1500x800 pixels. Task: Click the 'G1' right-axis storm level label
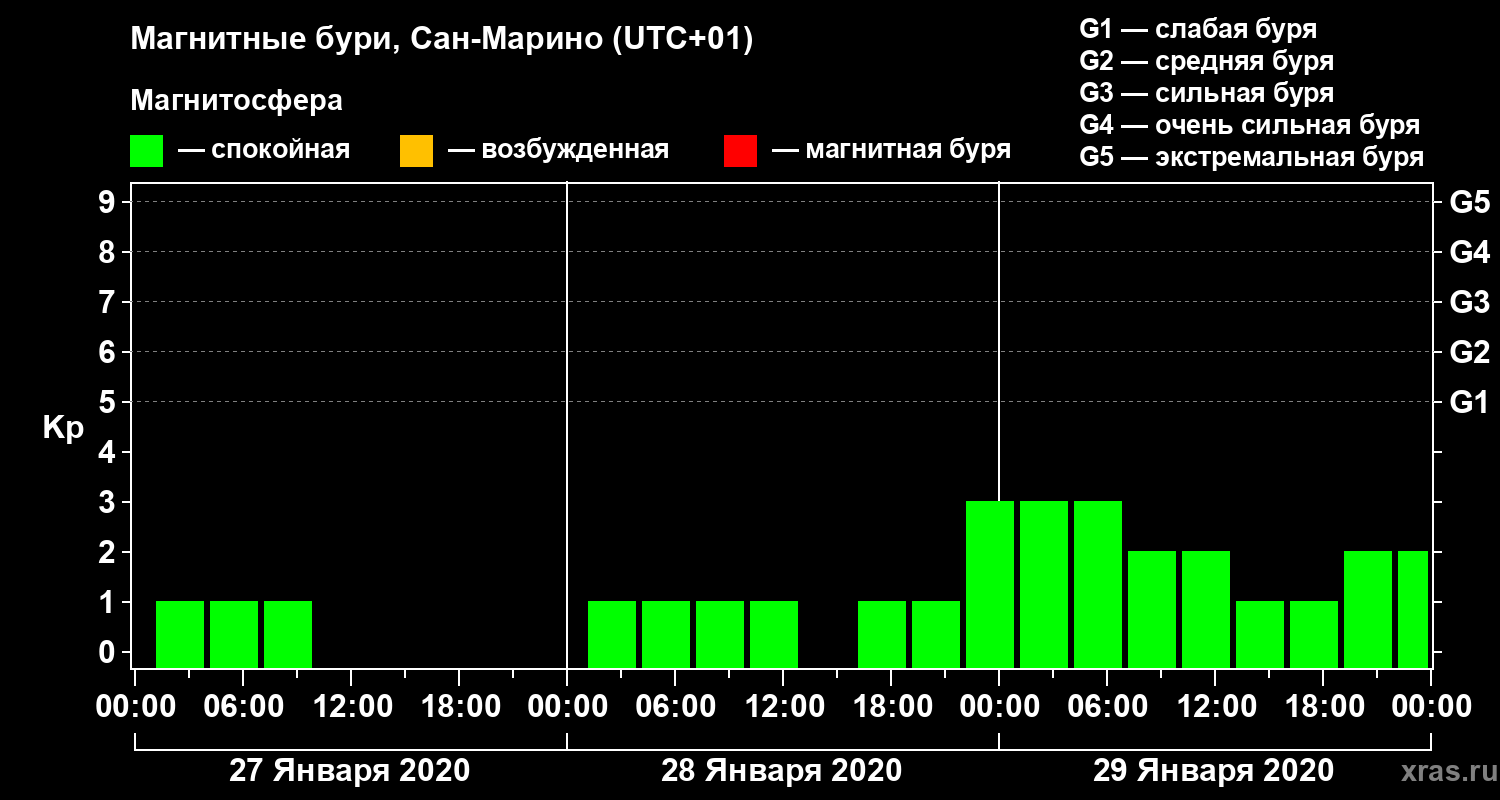(1469, 402)
